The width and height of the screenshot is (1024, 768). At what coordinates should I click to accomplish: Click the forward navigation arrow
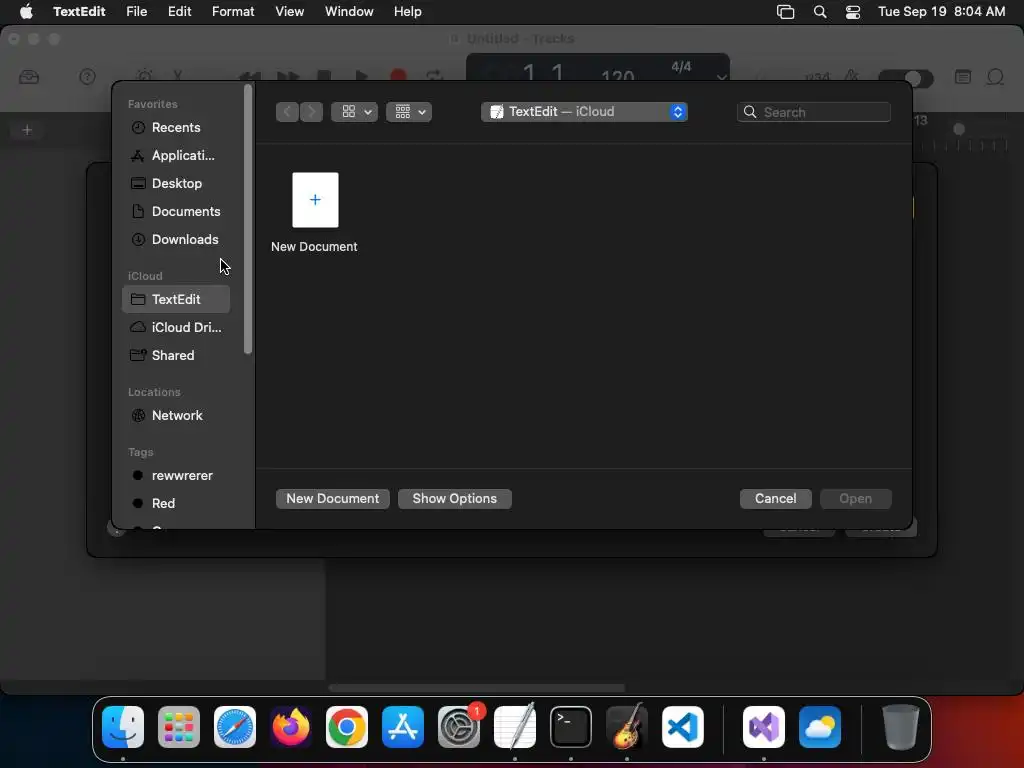tap(312, 112)
